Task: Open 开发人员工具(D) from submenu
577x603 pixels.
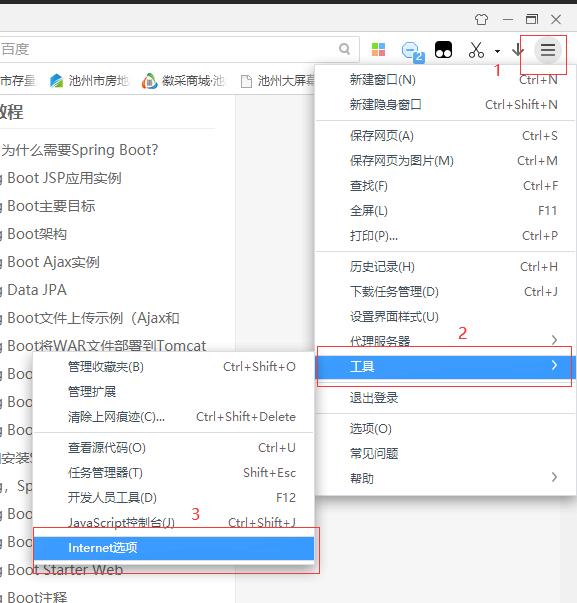Action: click(173, 498)
